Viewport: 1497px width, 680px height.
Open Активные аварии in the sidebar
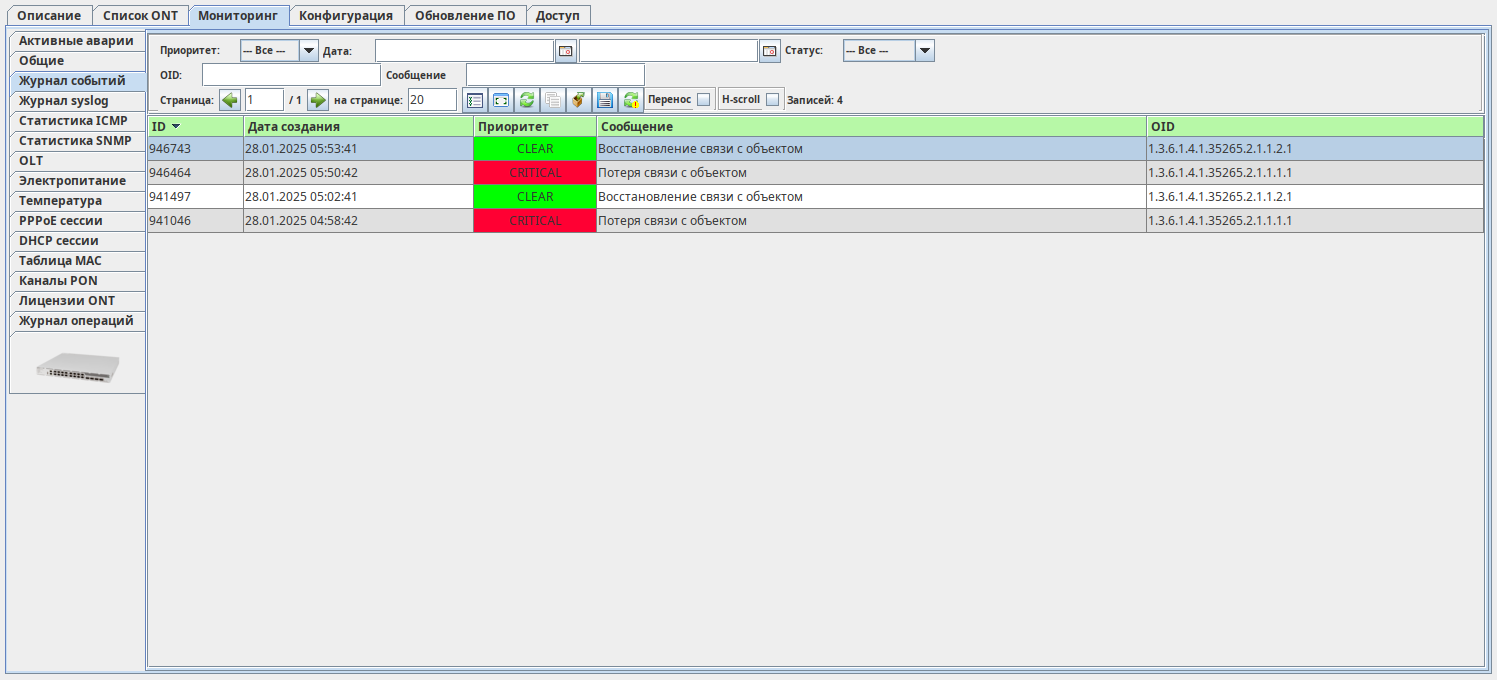77,41
